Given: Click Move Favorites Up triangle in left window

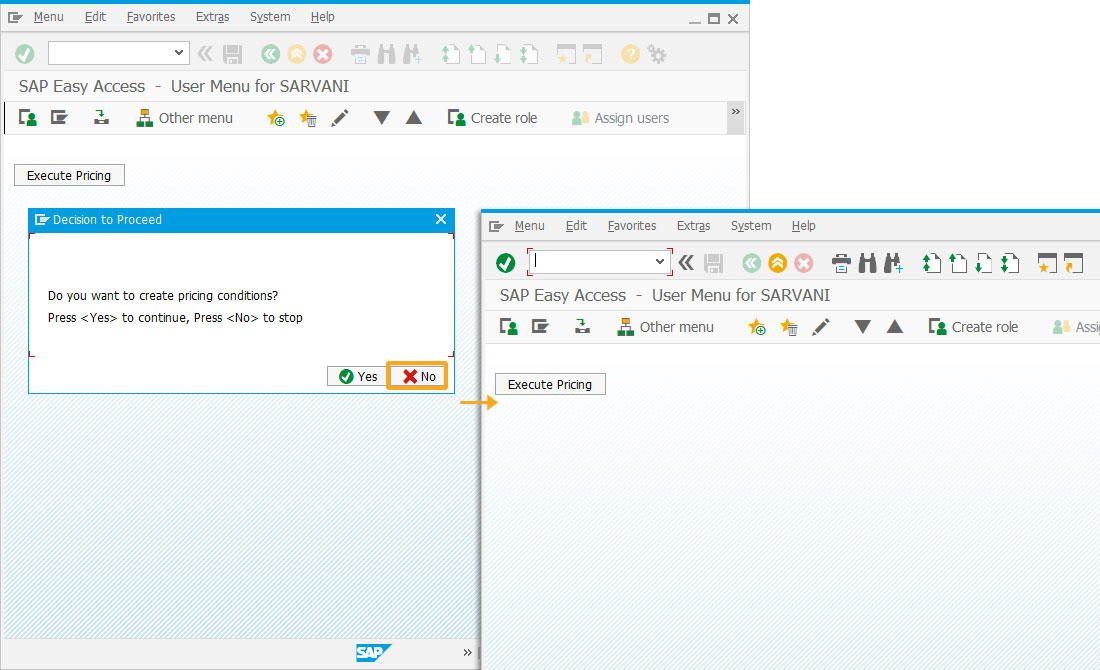Looking at the screenshot, I should tap(414, 118).
